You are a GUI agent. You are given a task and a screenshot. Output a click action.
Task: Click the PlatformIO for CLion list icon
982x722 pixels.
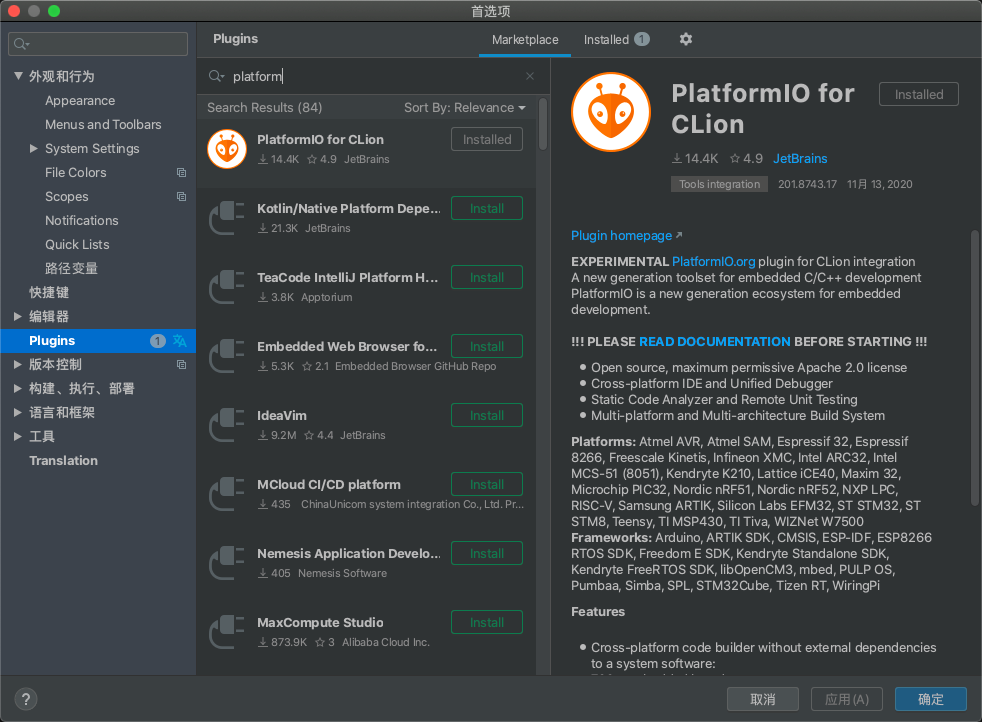click(x=227, y=149)
